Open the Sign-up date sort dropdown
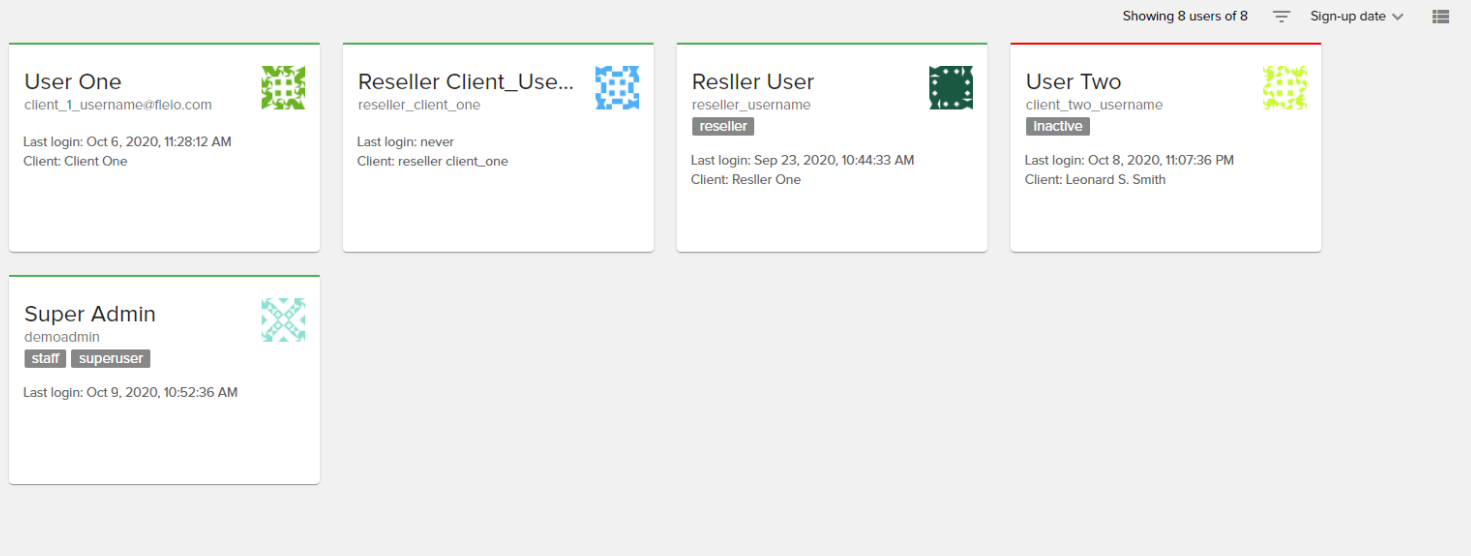 tap(1357, 17)
